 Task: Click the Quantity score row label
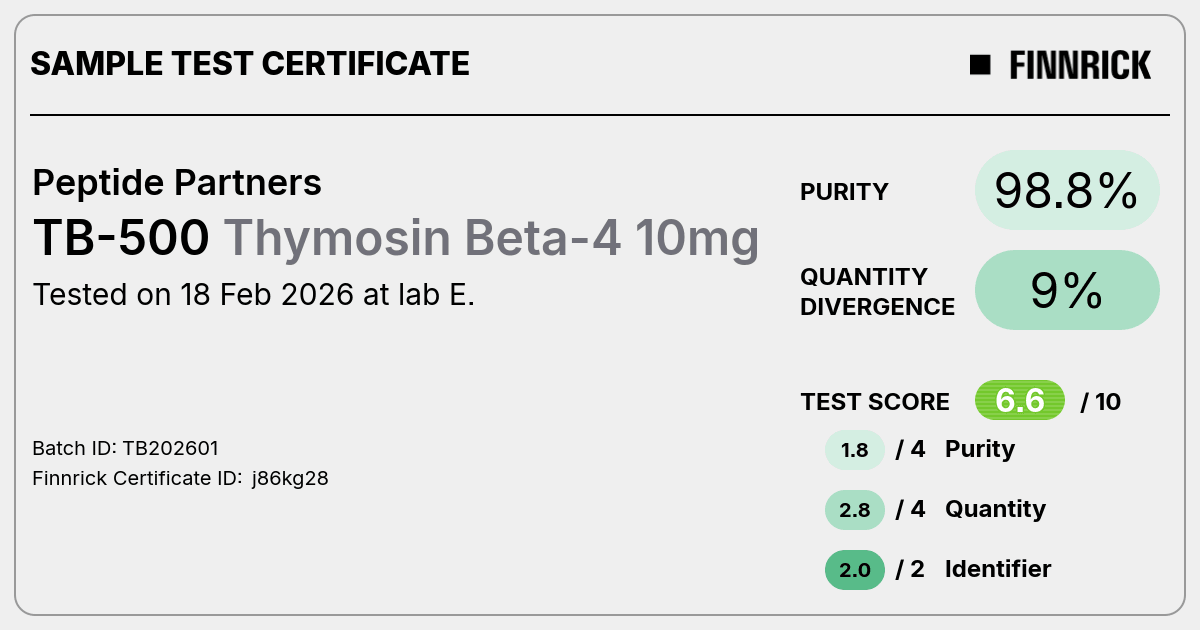click(995, 510)
